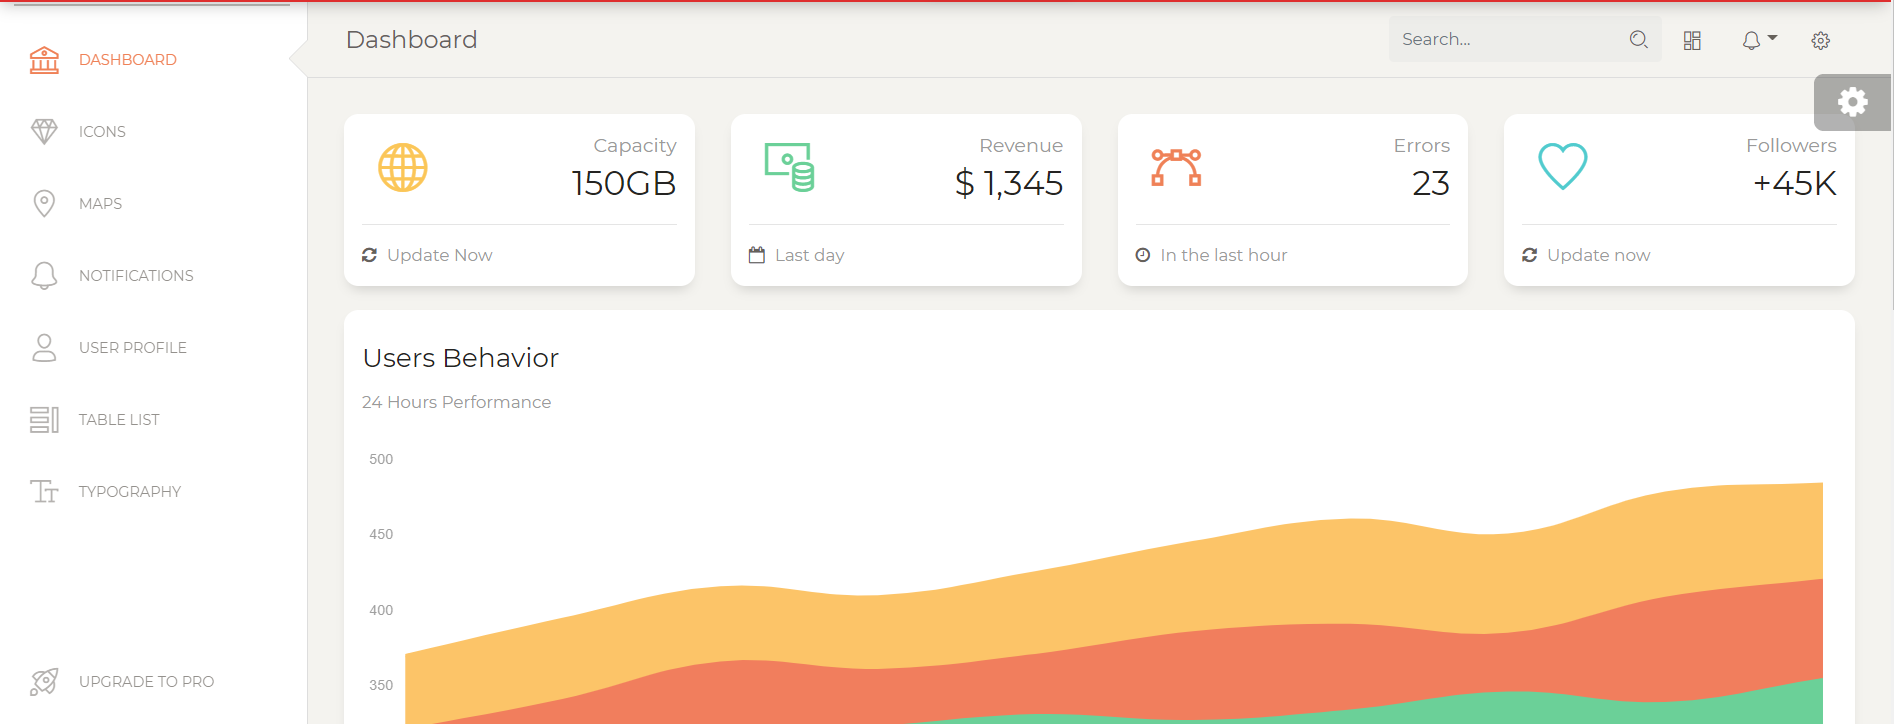Open the DASHBOARD sidebar item
This screenshot has width=1894, height=724.
tap(153, 60)
